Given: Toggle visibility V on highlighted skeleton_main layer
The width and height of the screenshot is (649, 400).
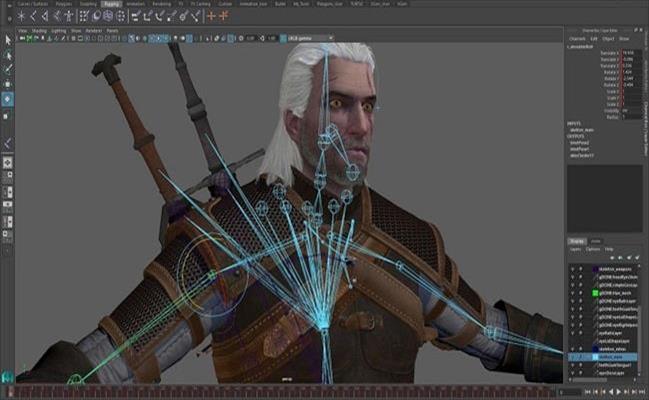Looking at the screenshot, I should click(x=572, y=357).
